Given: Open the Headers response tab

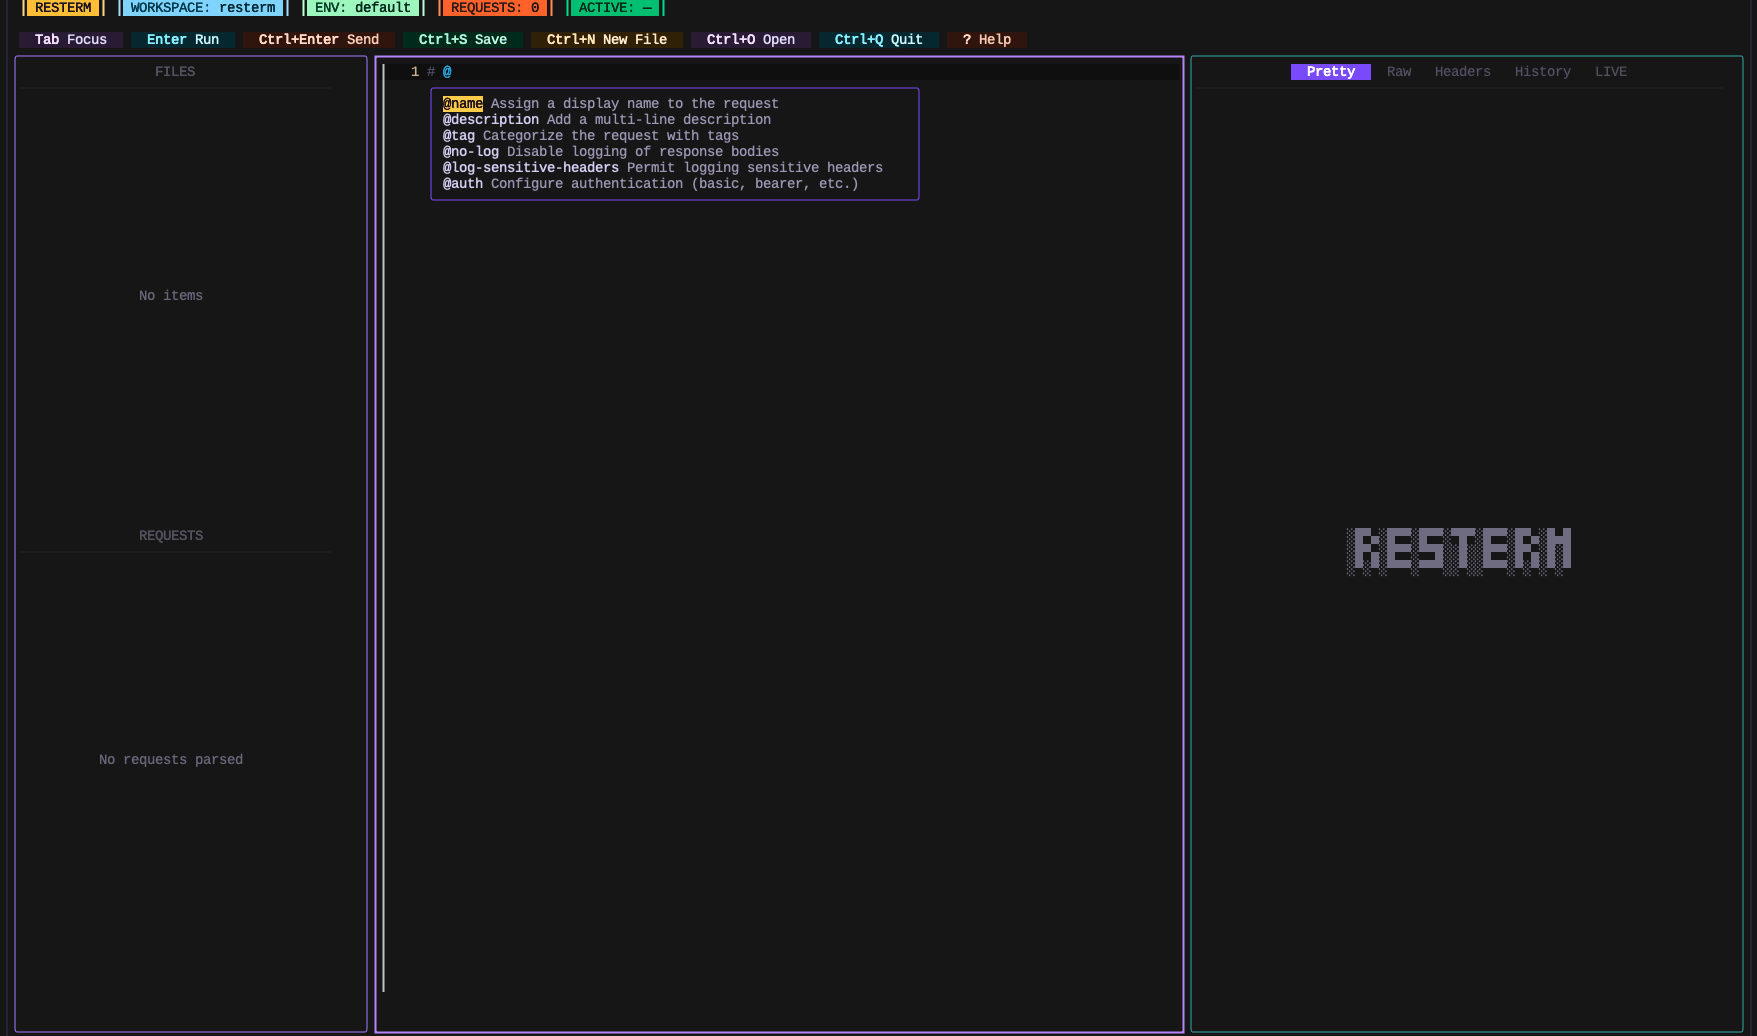Looking at the screenshot, I should click(x=1462, y=71).
